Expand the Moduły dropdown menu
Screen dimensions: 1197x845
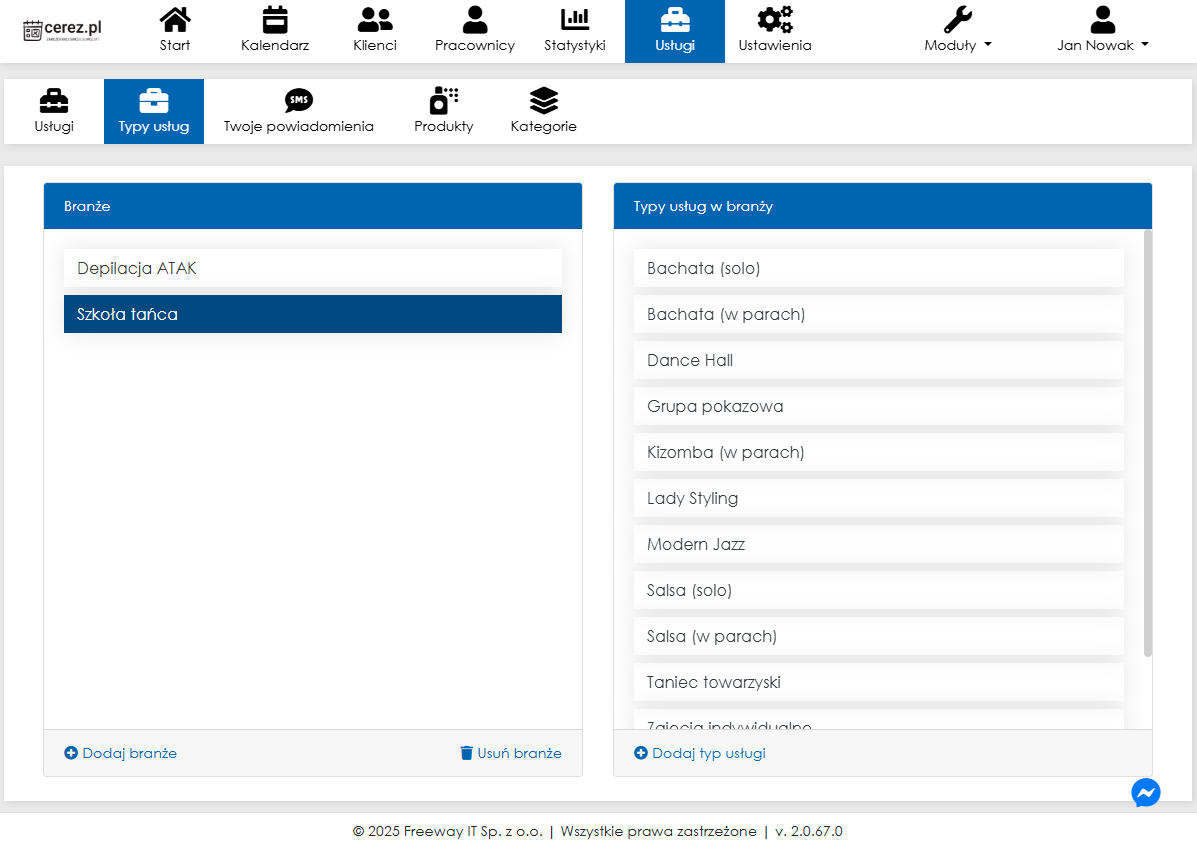[x=958, y=45]
